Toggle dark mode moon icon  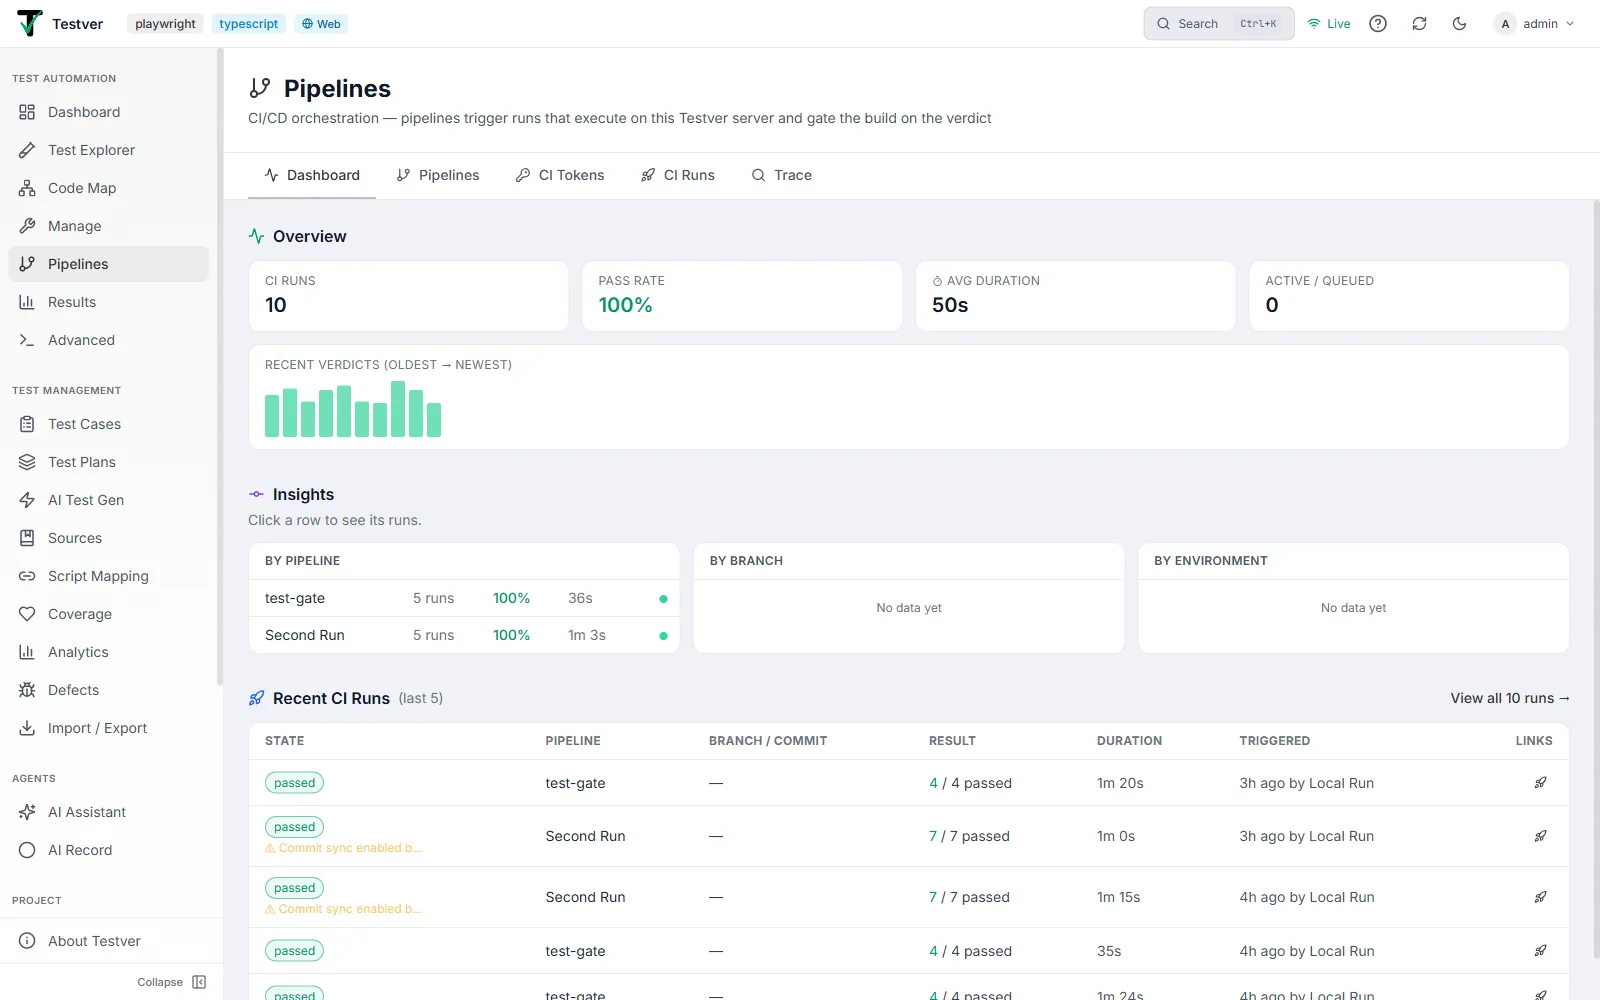(x=1459, y=24)
